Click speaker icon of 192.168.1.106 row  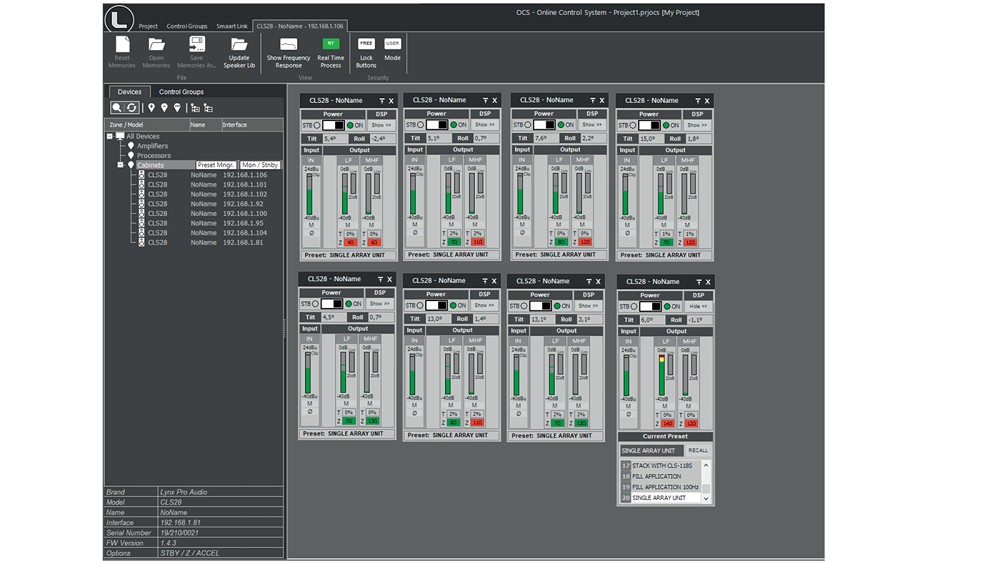[142, 175]
